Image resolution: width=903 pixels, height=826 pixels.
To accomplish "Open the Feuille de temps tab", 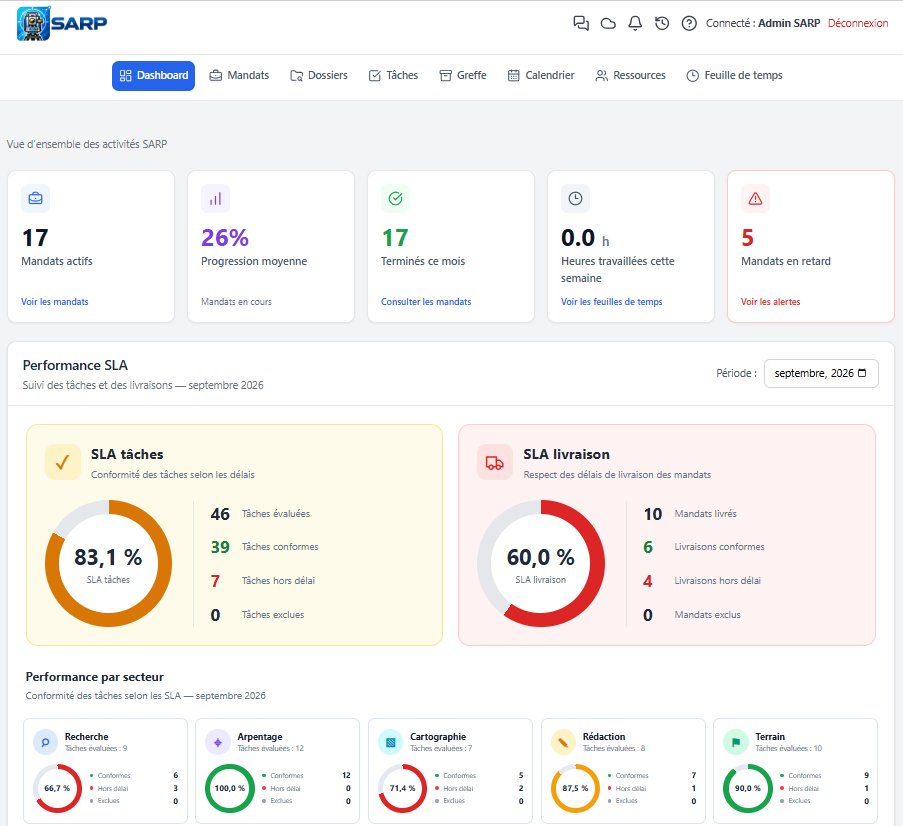I will pyautogui.click(x=734, y=75).
